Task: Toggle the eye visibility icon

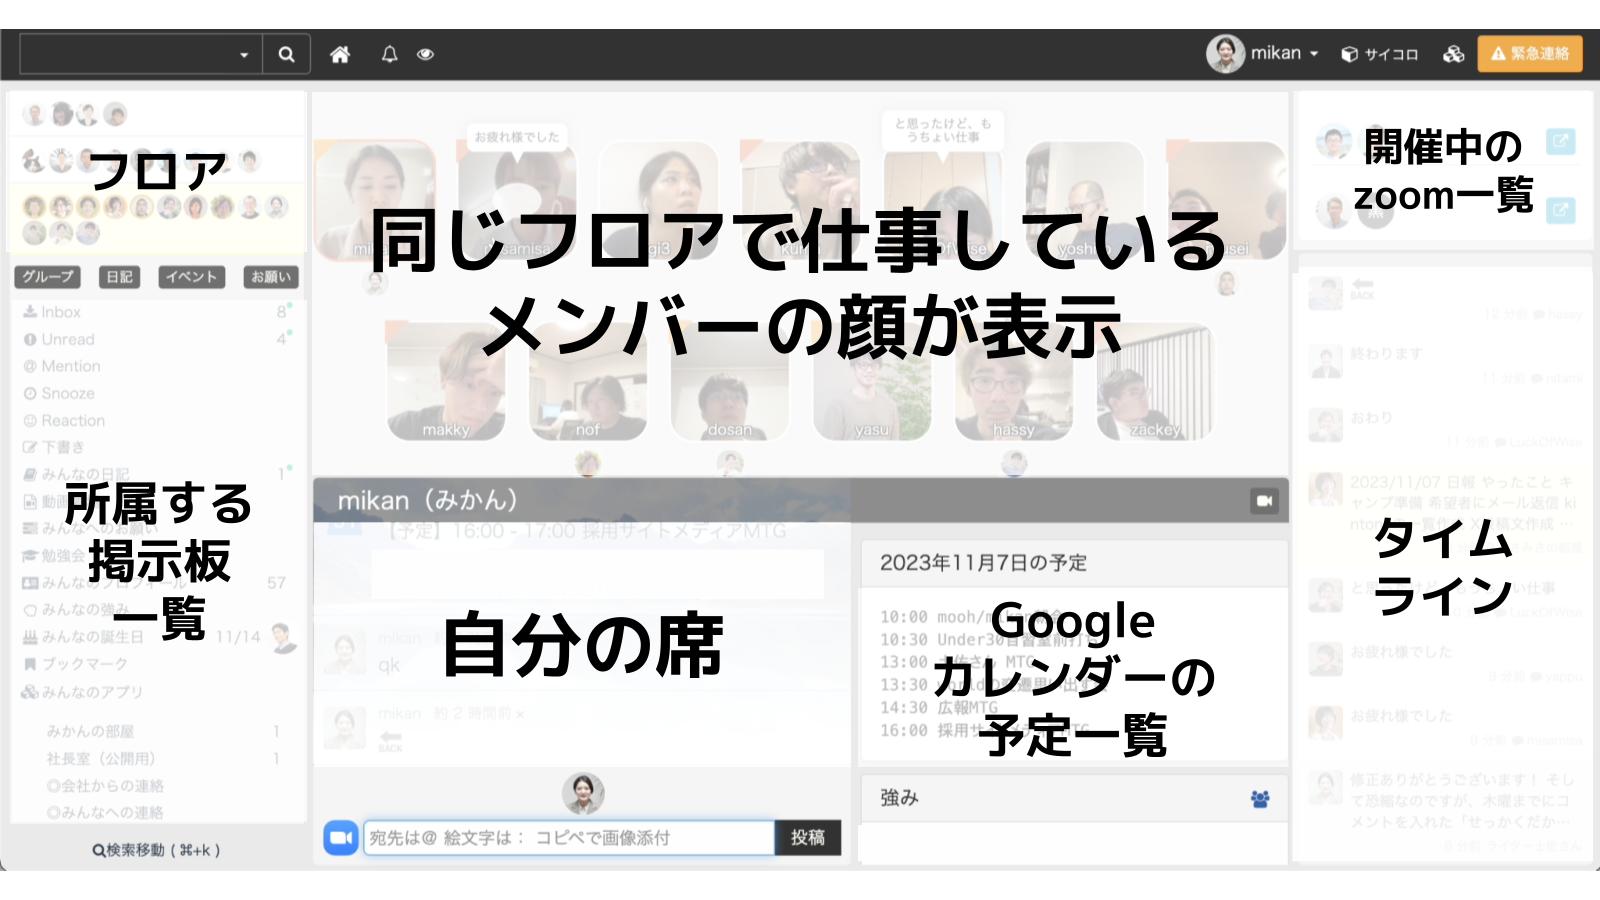Action: pyautogui.click(x=425, y=54)
